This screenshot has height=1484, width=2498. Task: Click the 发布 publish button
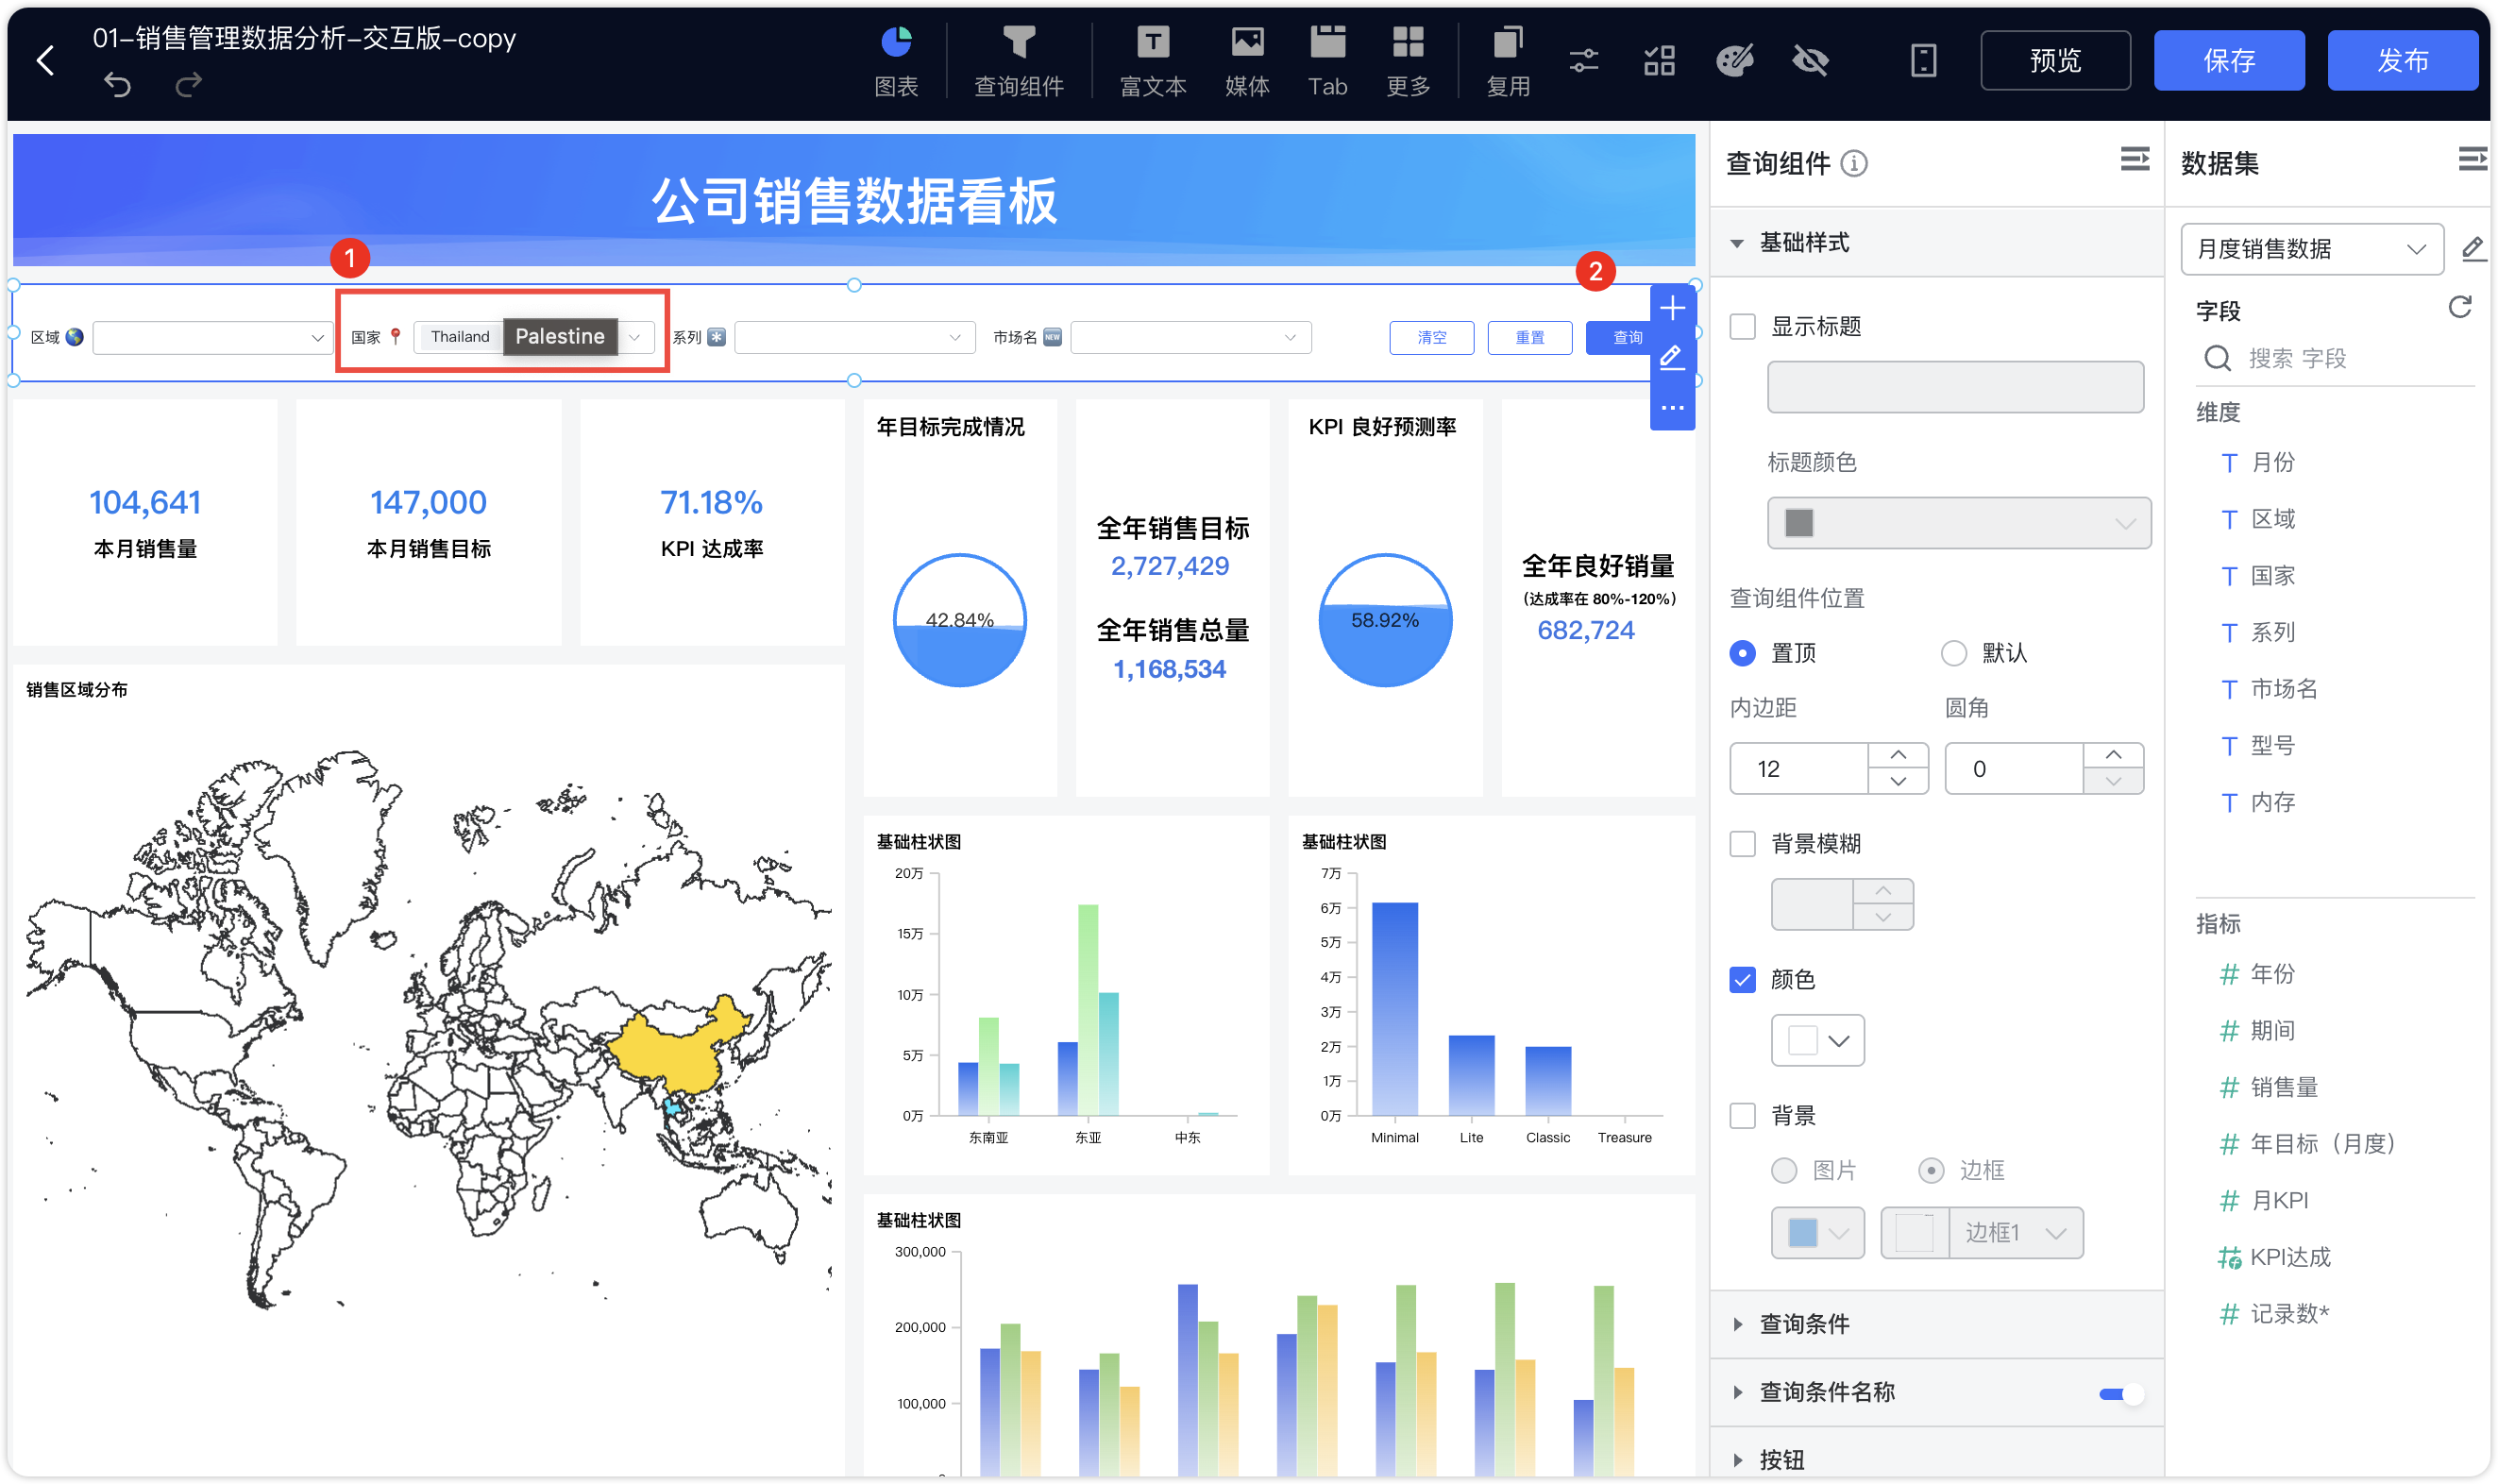[x=2402, y=61]
